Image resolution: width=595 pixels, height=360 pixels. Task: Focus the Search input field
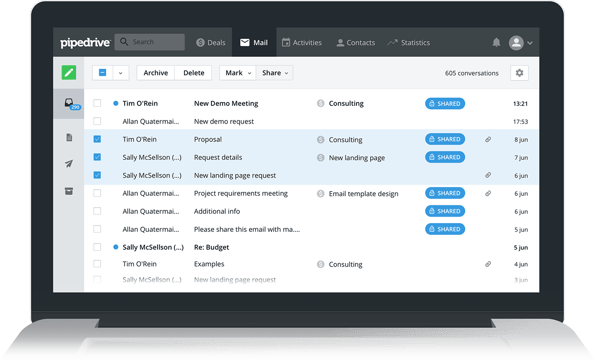(150, 42)
